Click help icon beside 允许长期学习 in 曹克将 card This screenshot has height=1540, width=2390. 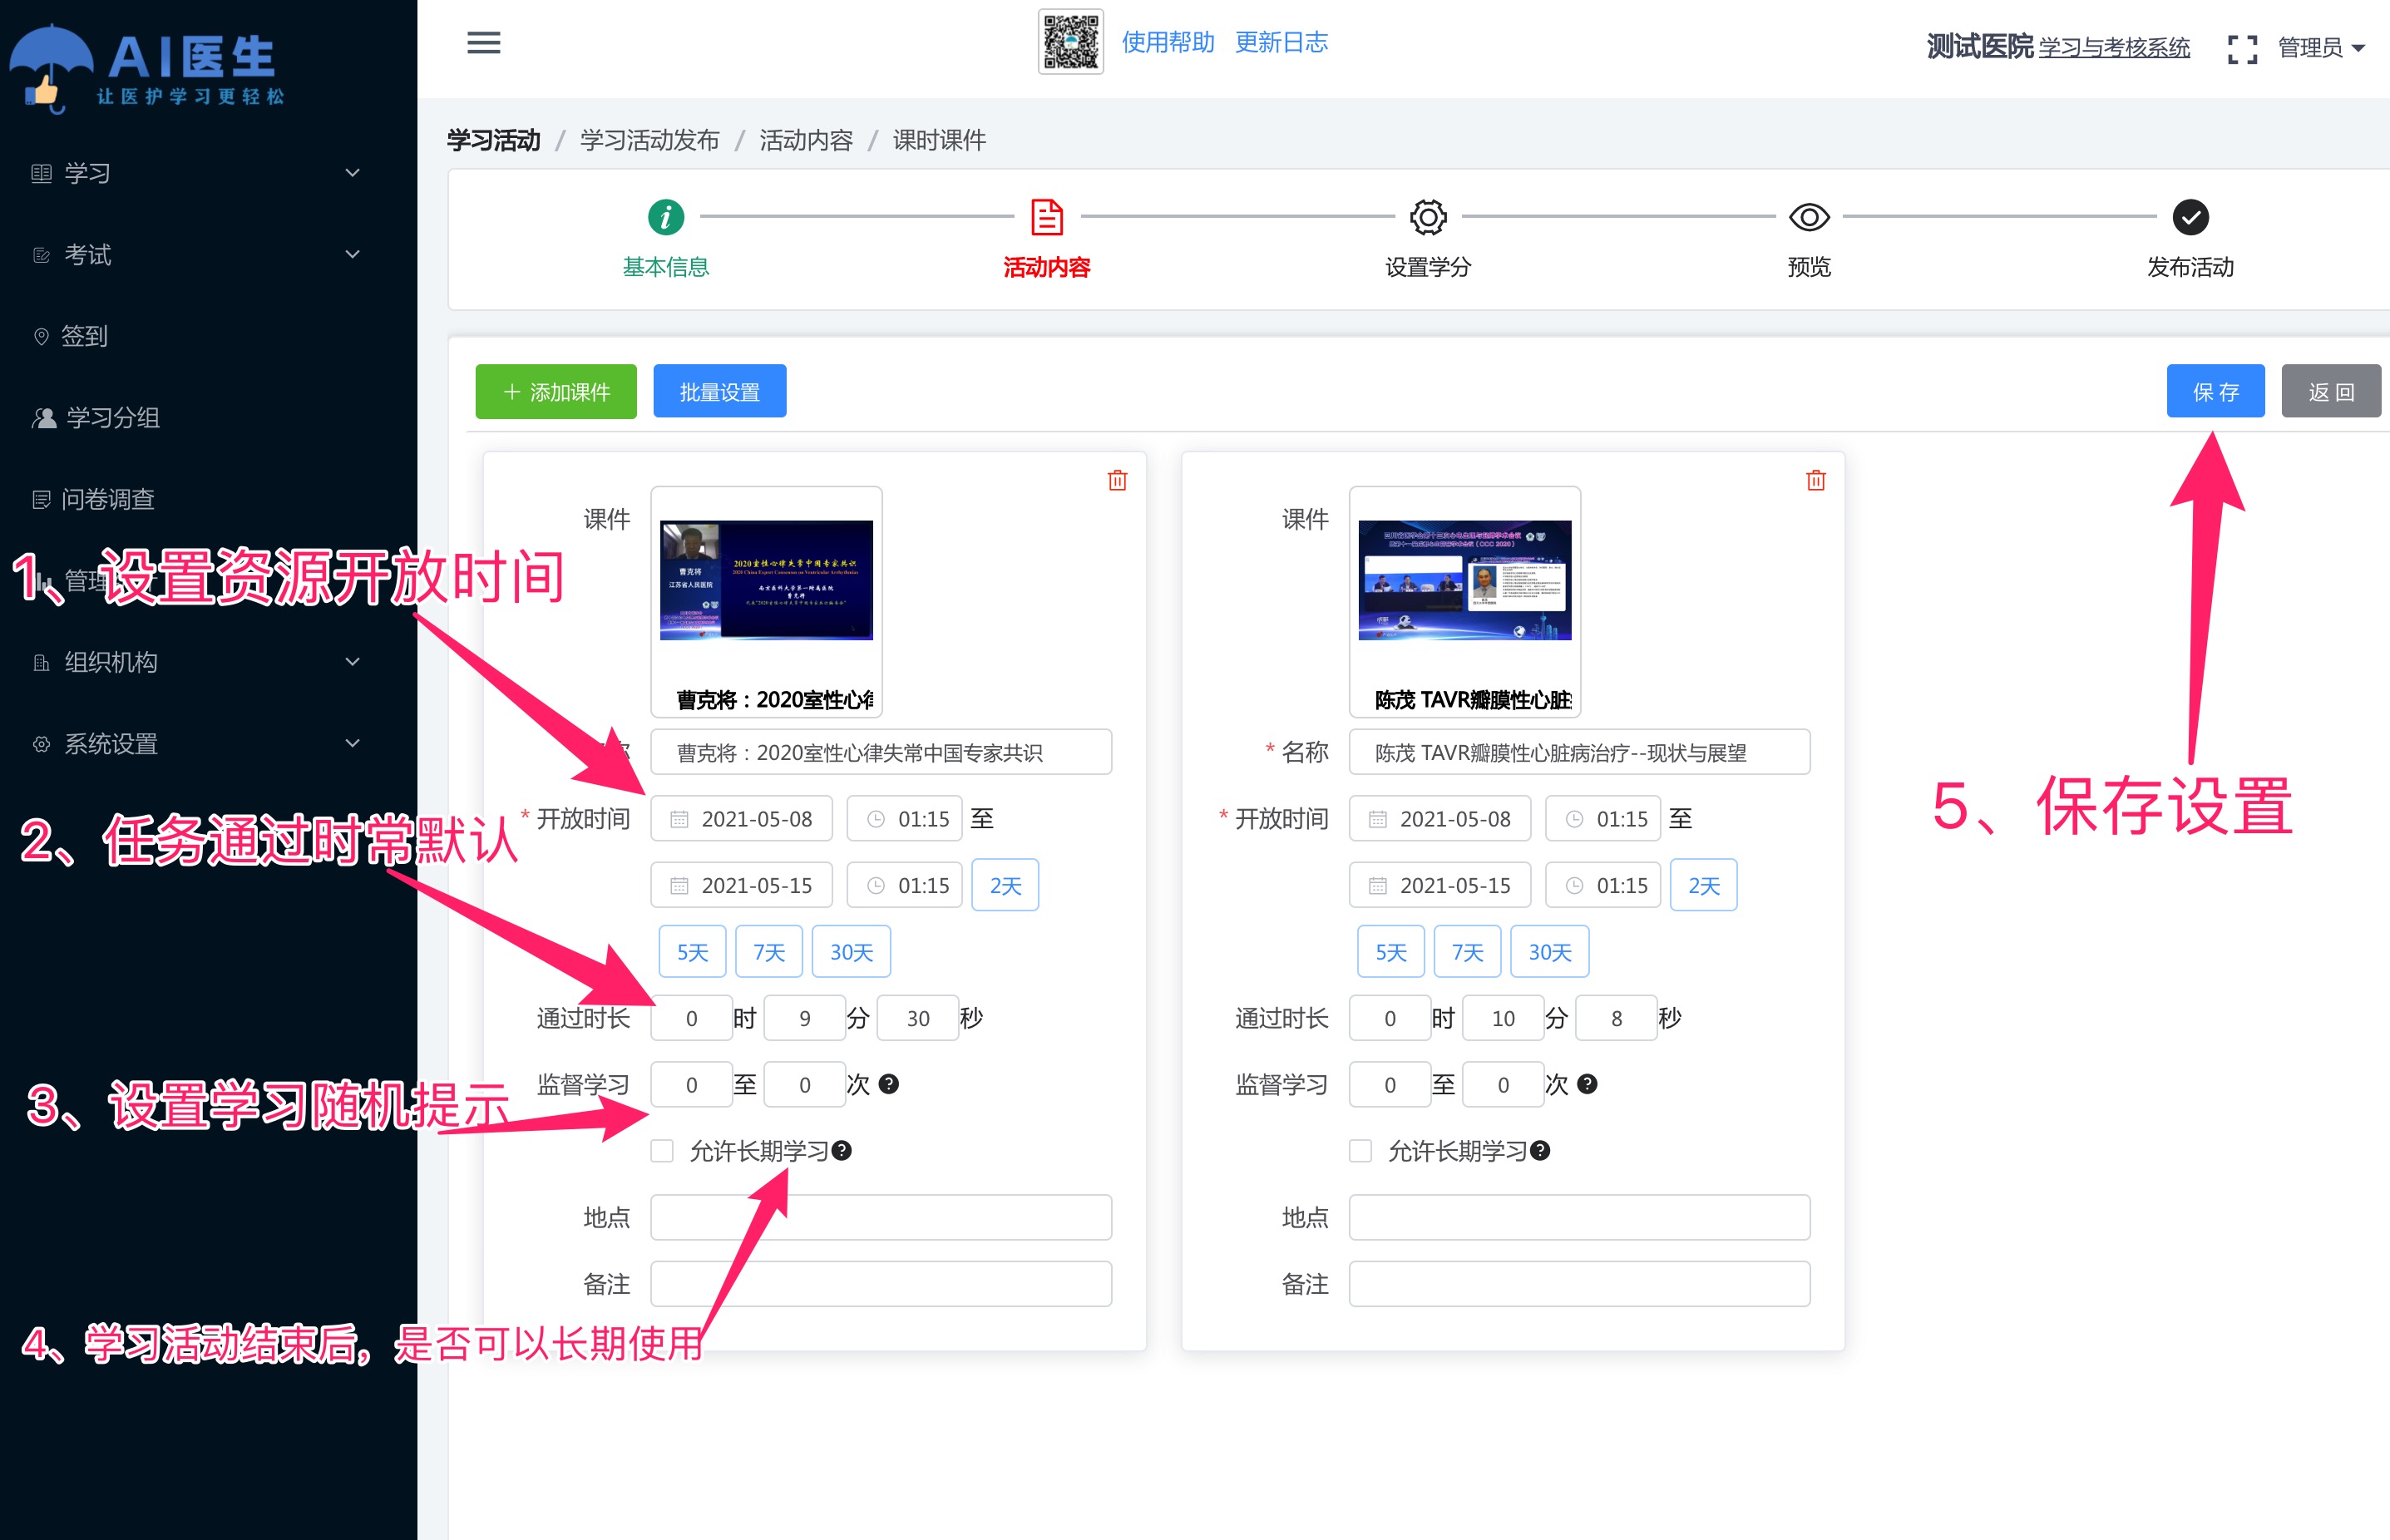842,1151
